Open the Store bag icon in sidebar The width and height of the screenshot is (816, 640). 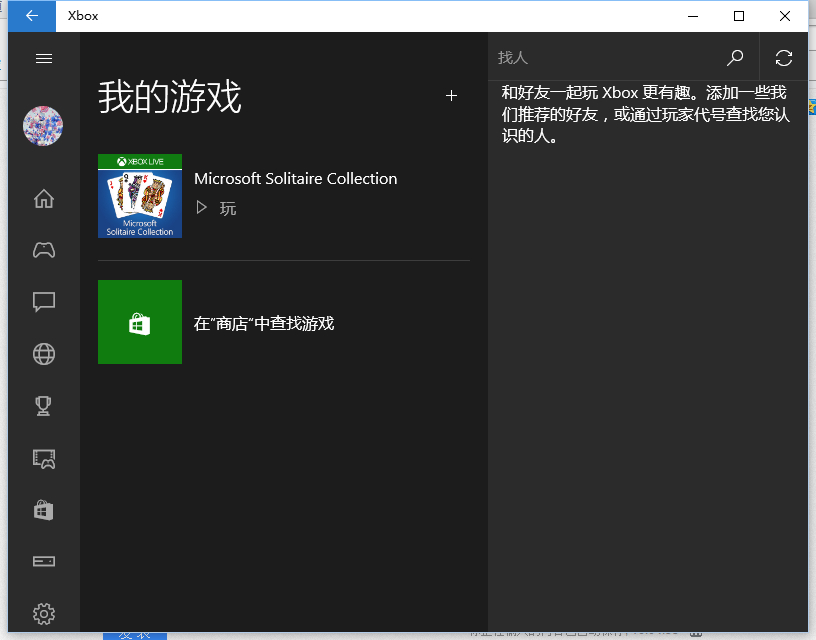[44, 510]
